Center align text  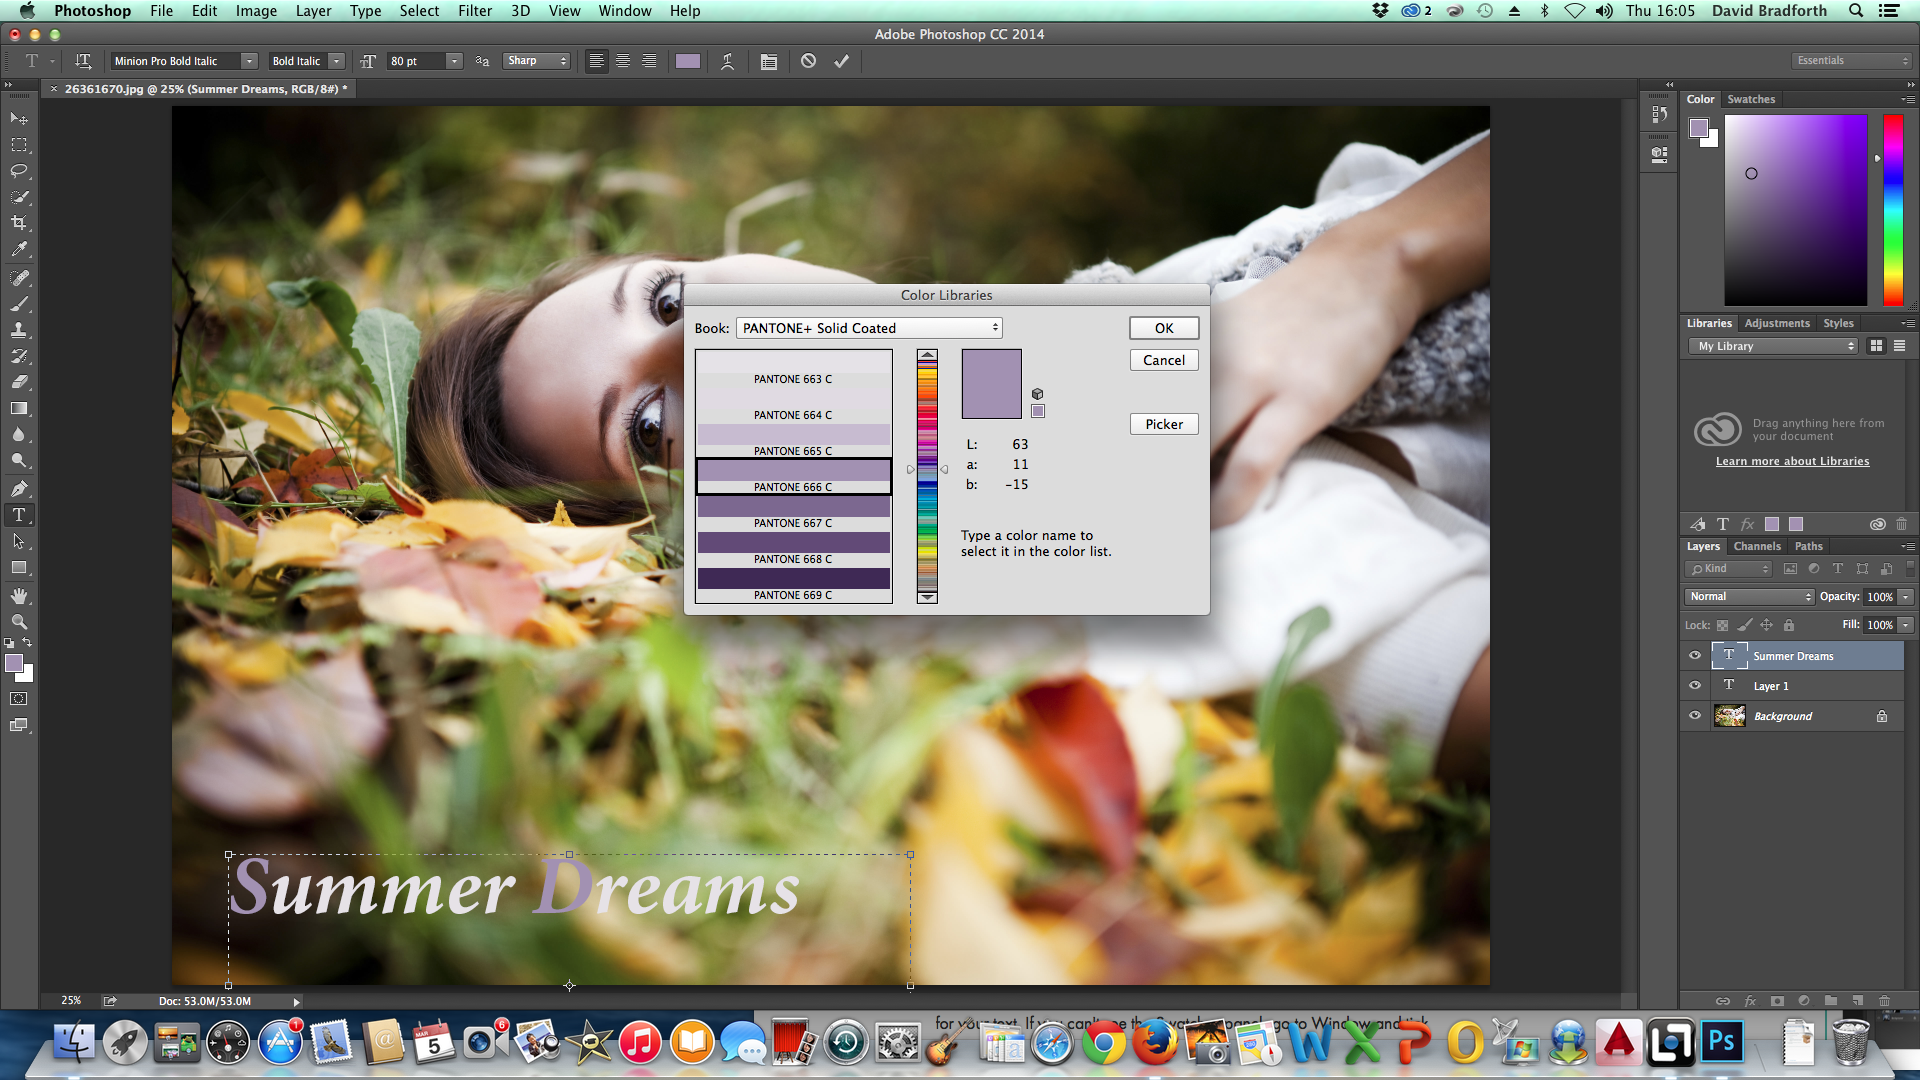coord(623,61)
